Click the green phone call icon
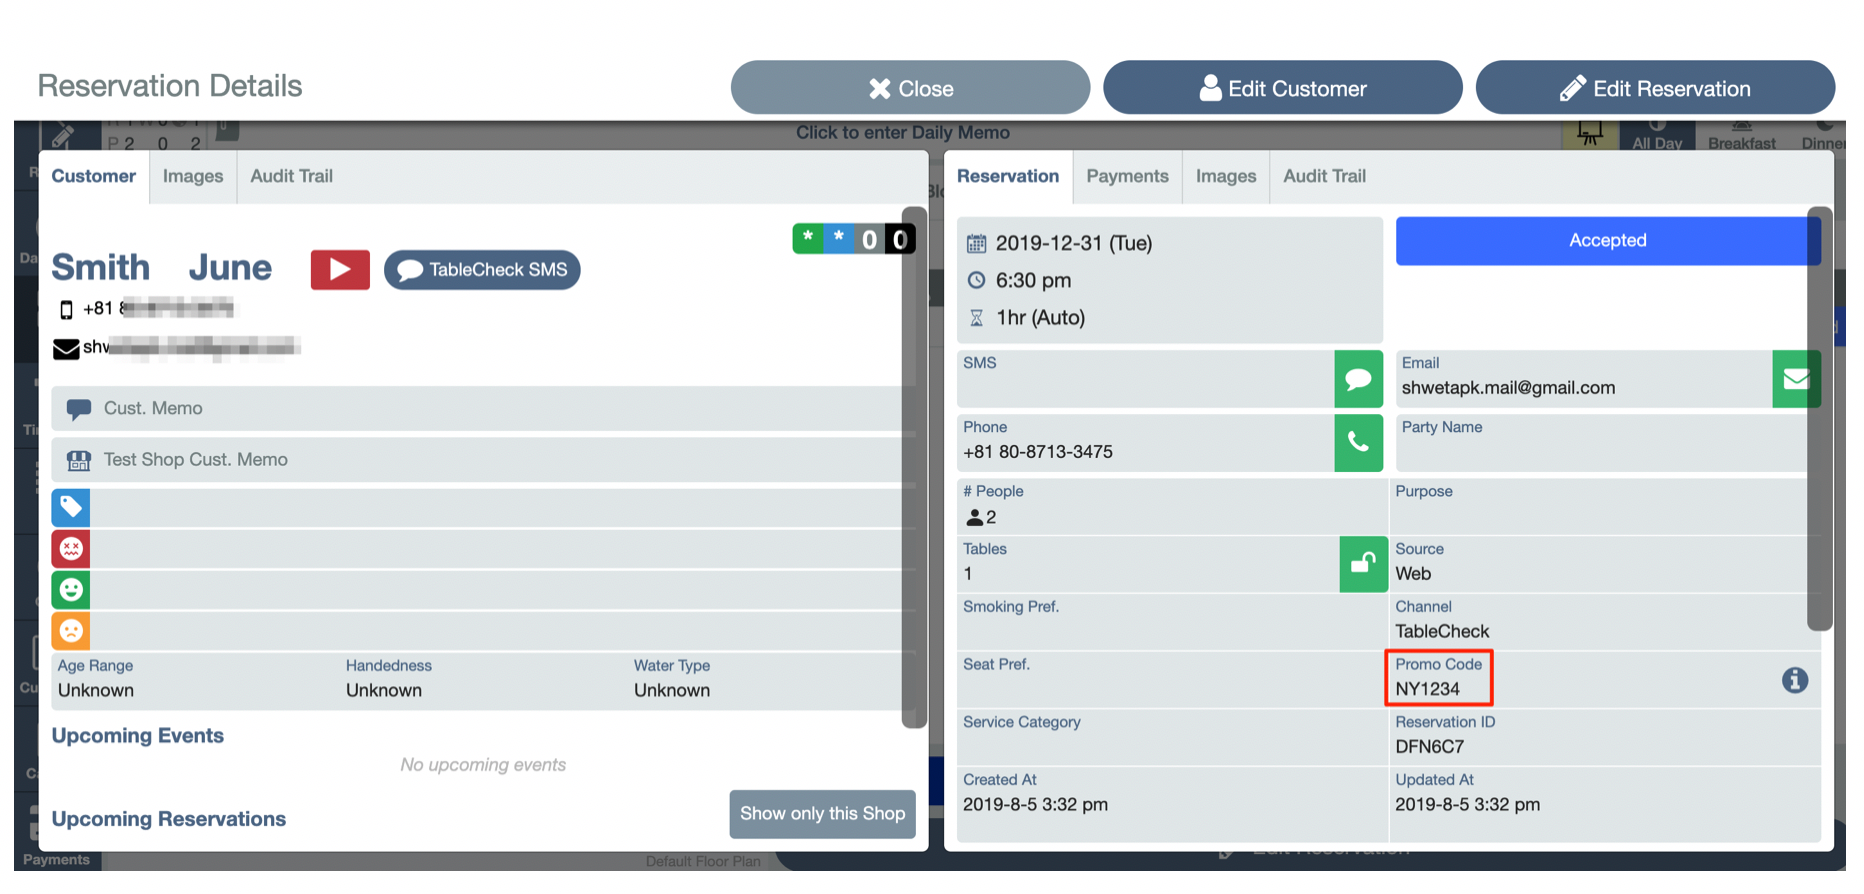Screen dimensions: 1864x894 pos(1358,443)
